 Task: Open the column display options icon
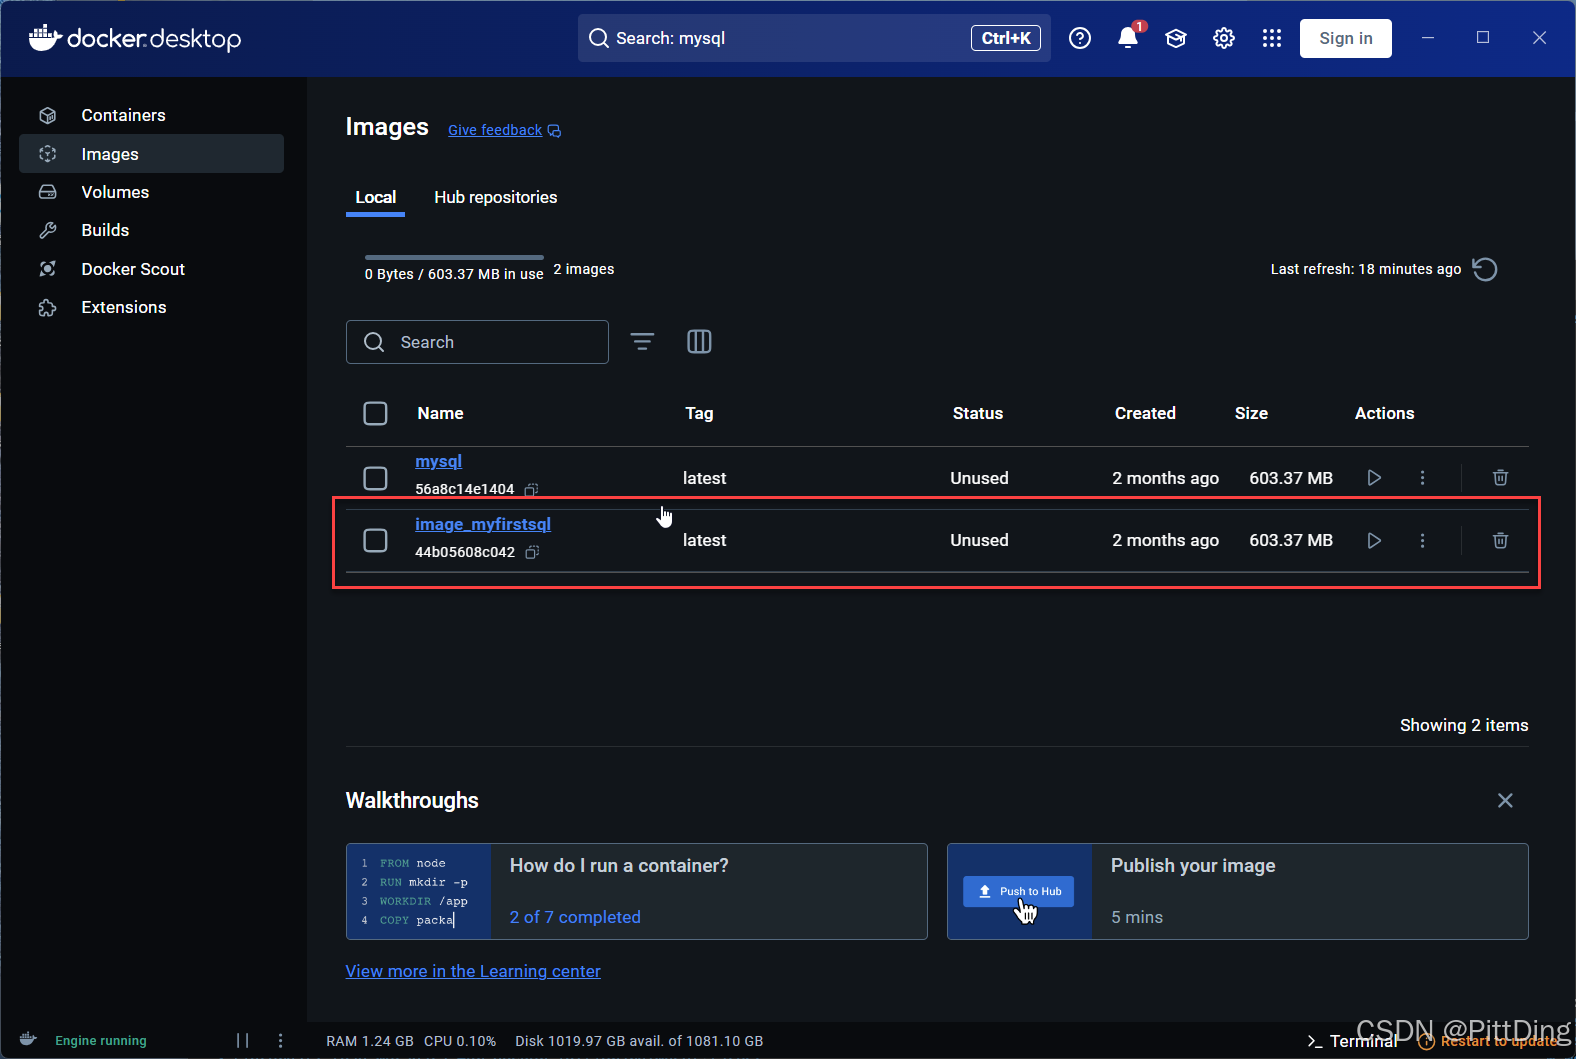coord(699,342)
